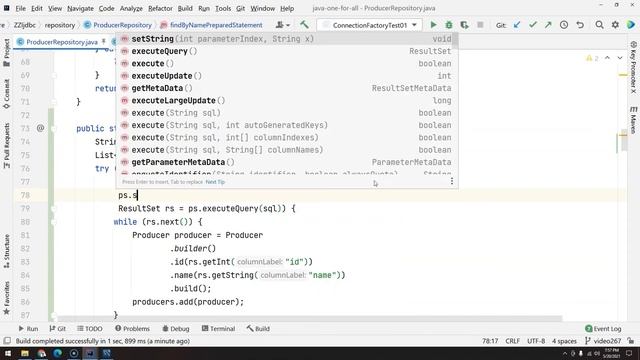
Task: Open the Commit tool window
Action: pyautogui.click(x=7, y=94)
